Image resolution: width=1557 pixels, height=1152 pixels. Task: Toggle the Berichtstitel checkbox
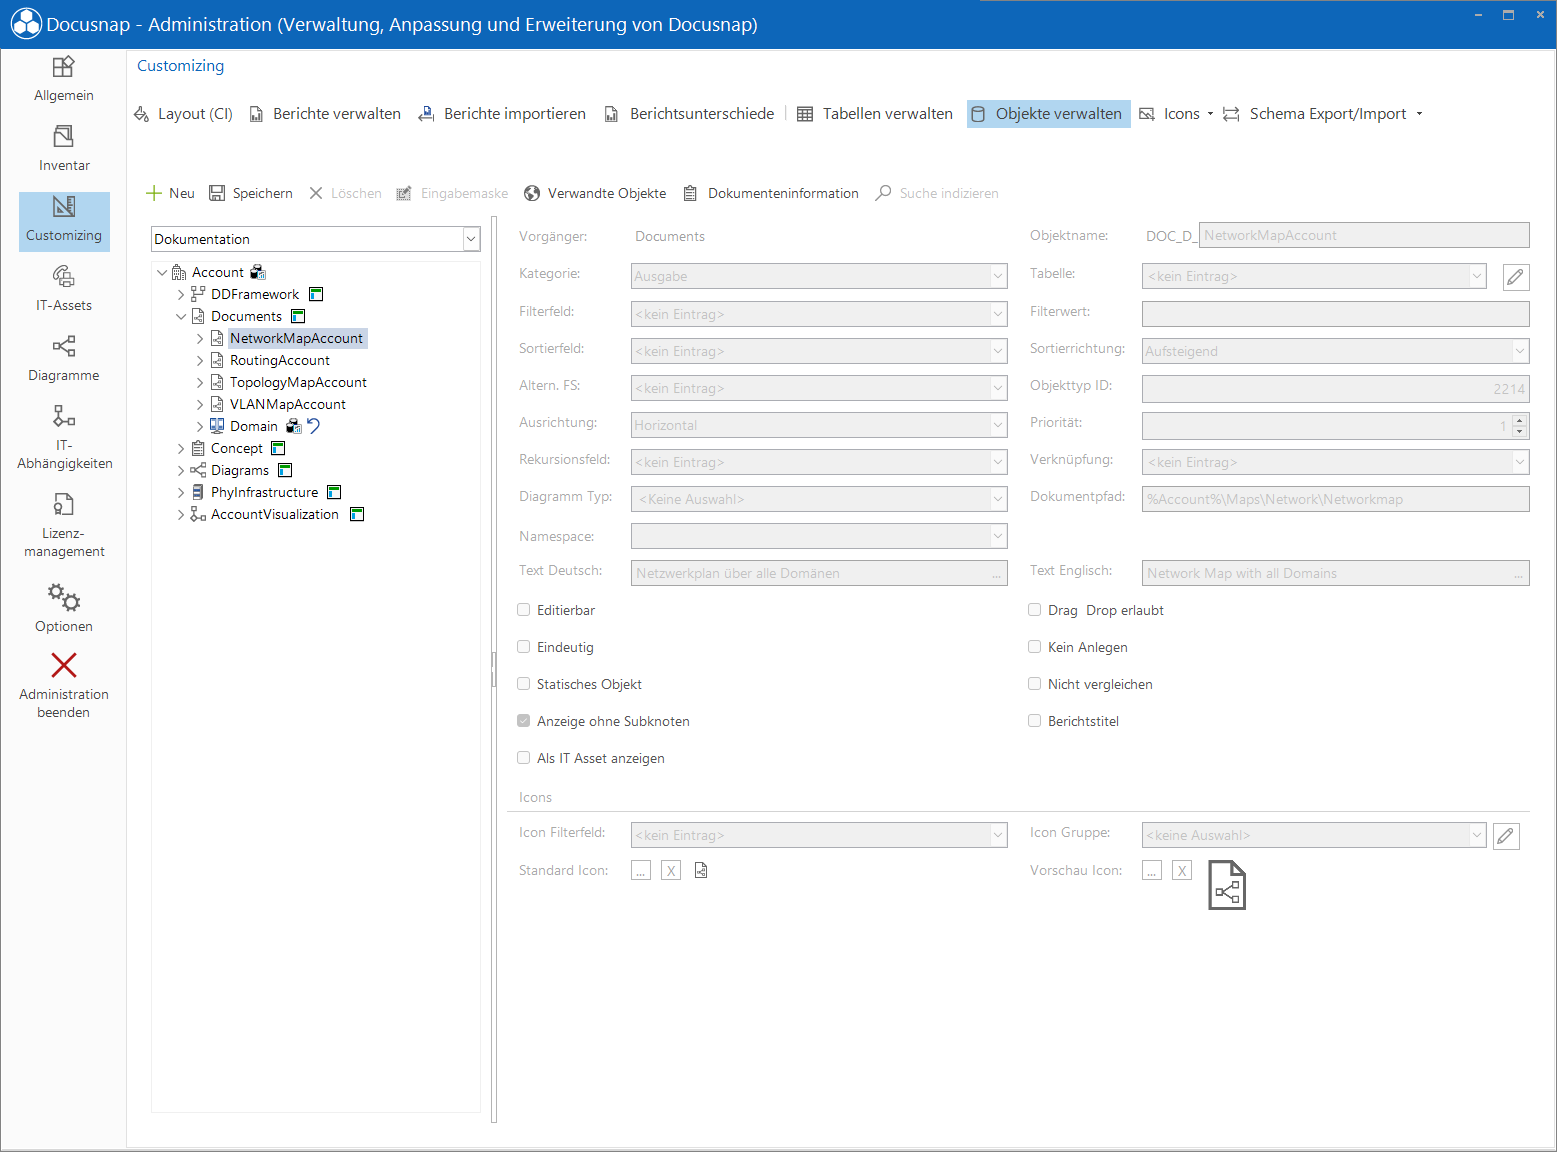(x=1035, y=721)
